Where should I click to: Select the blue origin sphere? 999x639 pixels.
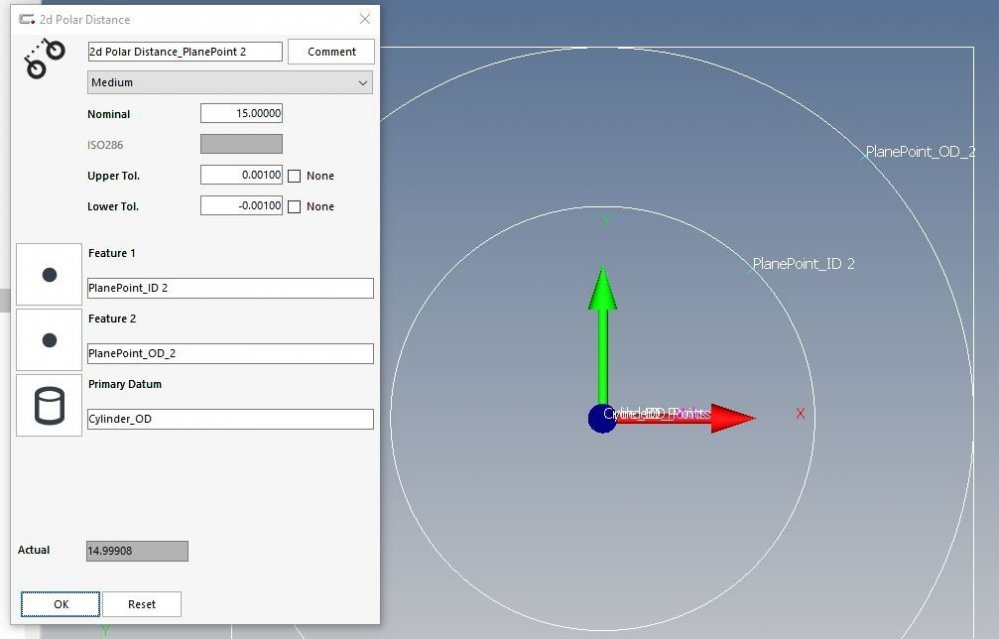pos(602,418)
